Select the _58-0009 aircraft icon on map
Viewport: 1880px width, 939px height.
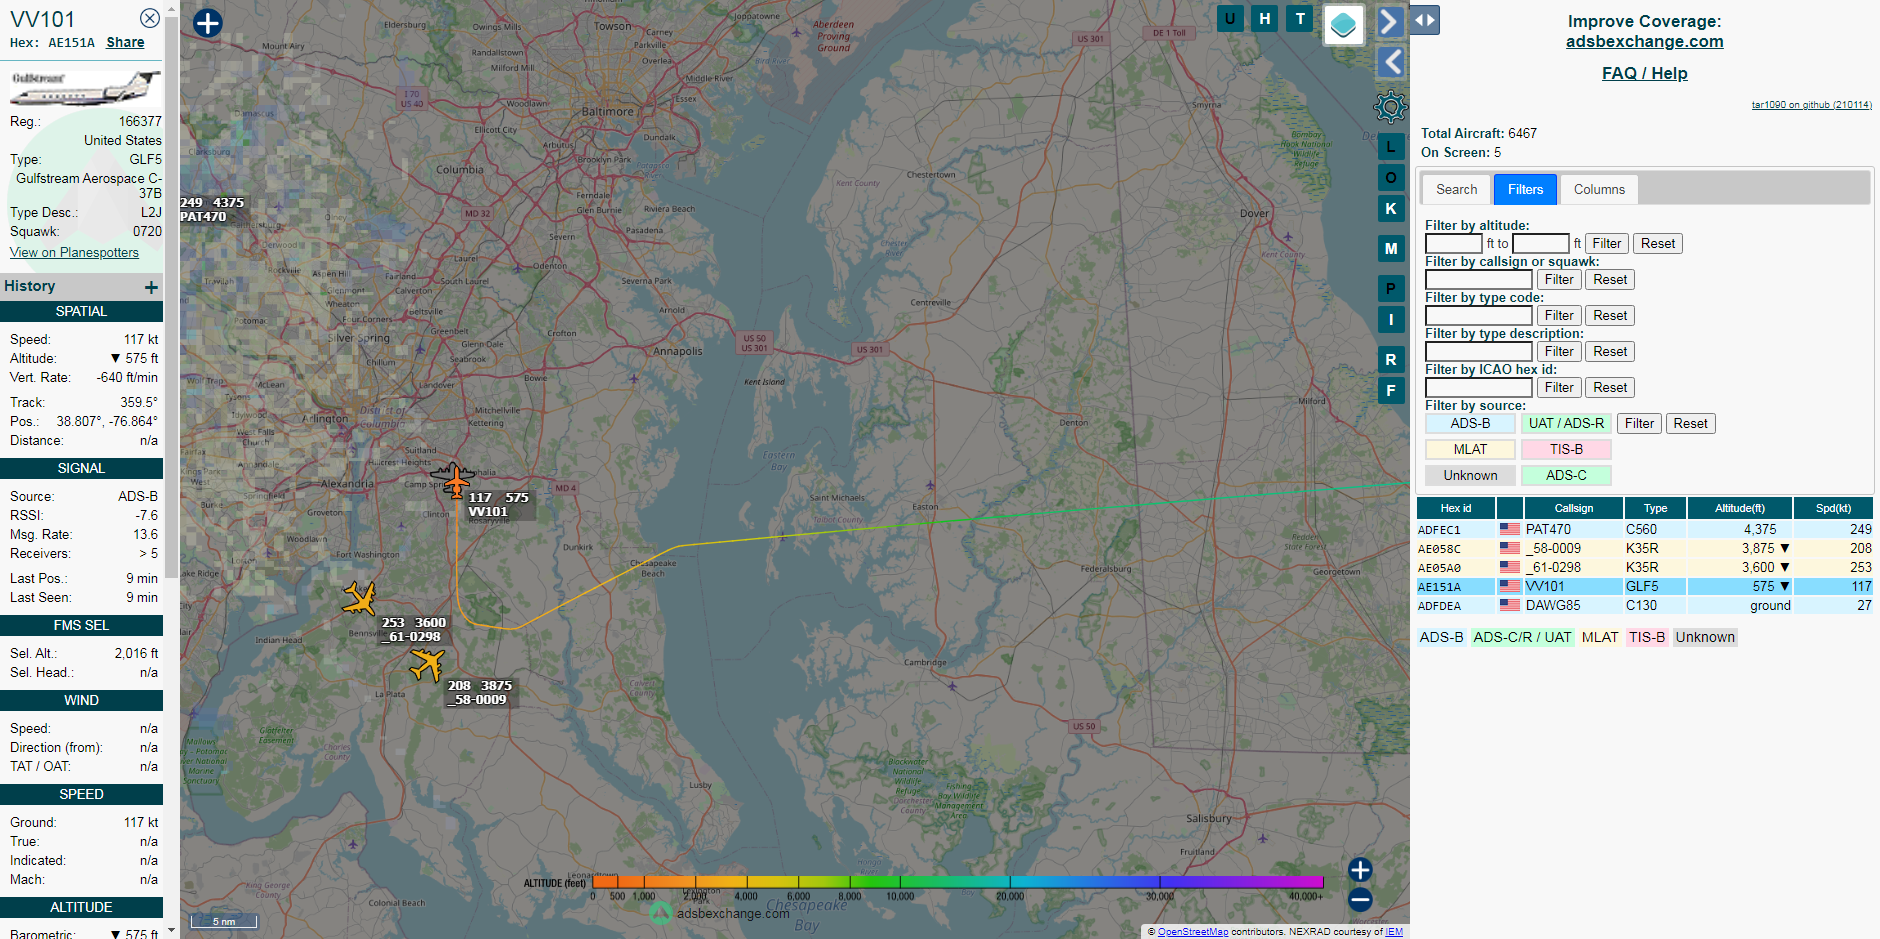(427, 664)
